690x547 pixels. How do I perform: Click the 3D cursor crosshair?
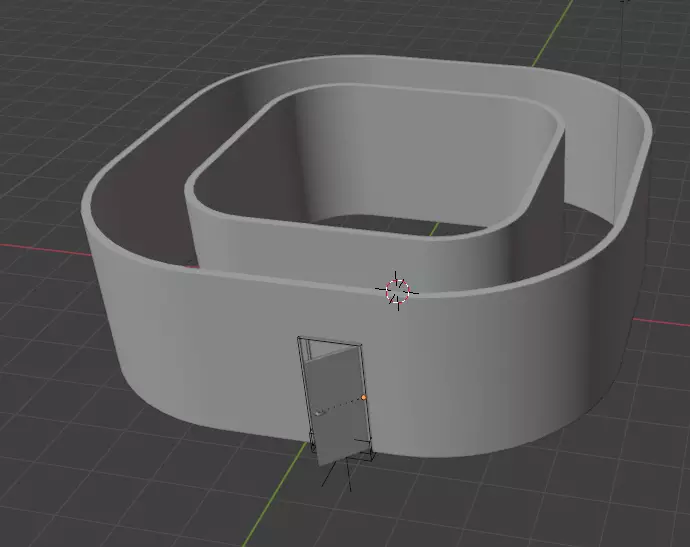click(397, 291)
